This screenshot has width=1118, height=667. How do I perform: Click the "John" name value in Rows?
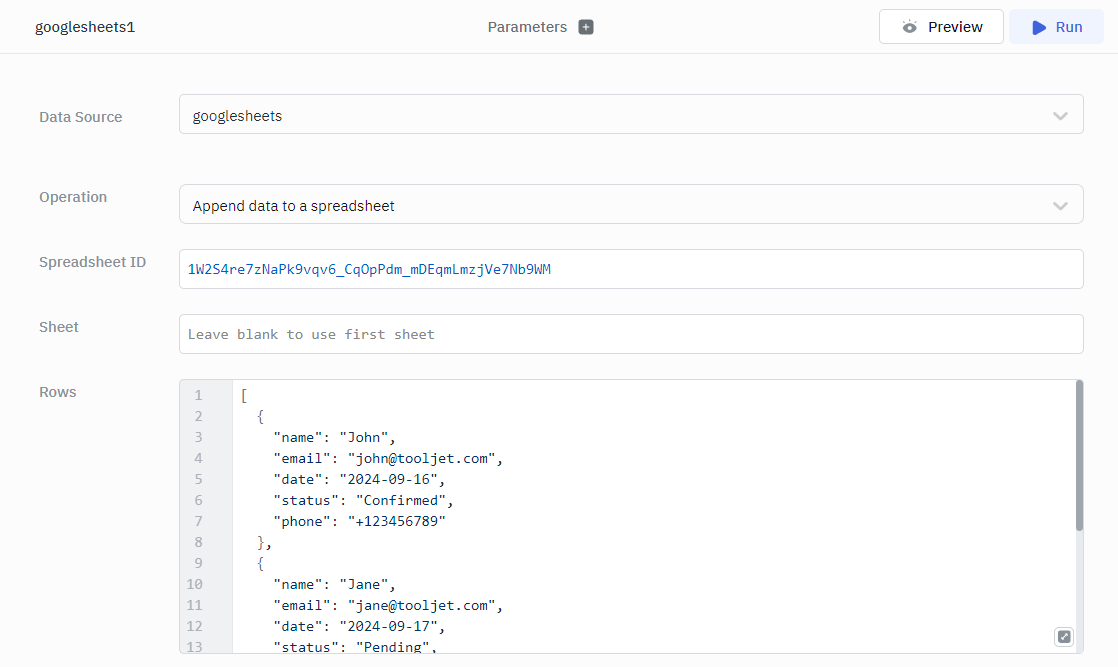pos(368,437)
